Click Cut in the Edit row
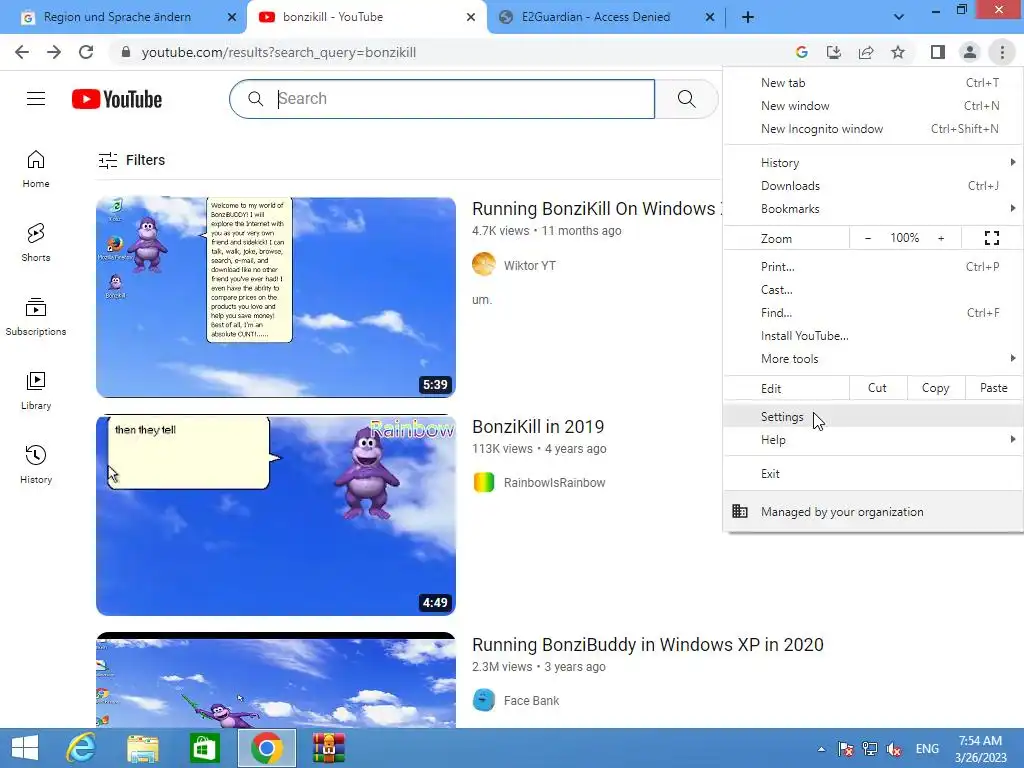Image resolution: width=1024 pixels, height=768 pixels. click(877, 388)
